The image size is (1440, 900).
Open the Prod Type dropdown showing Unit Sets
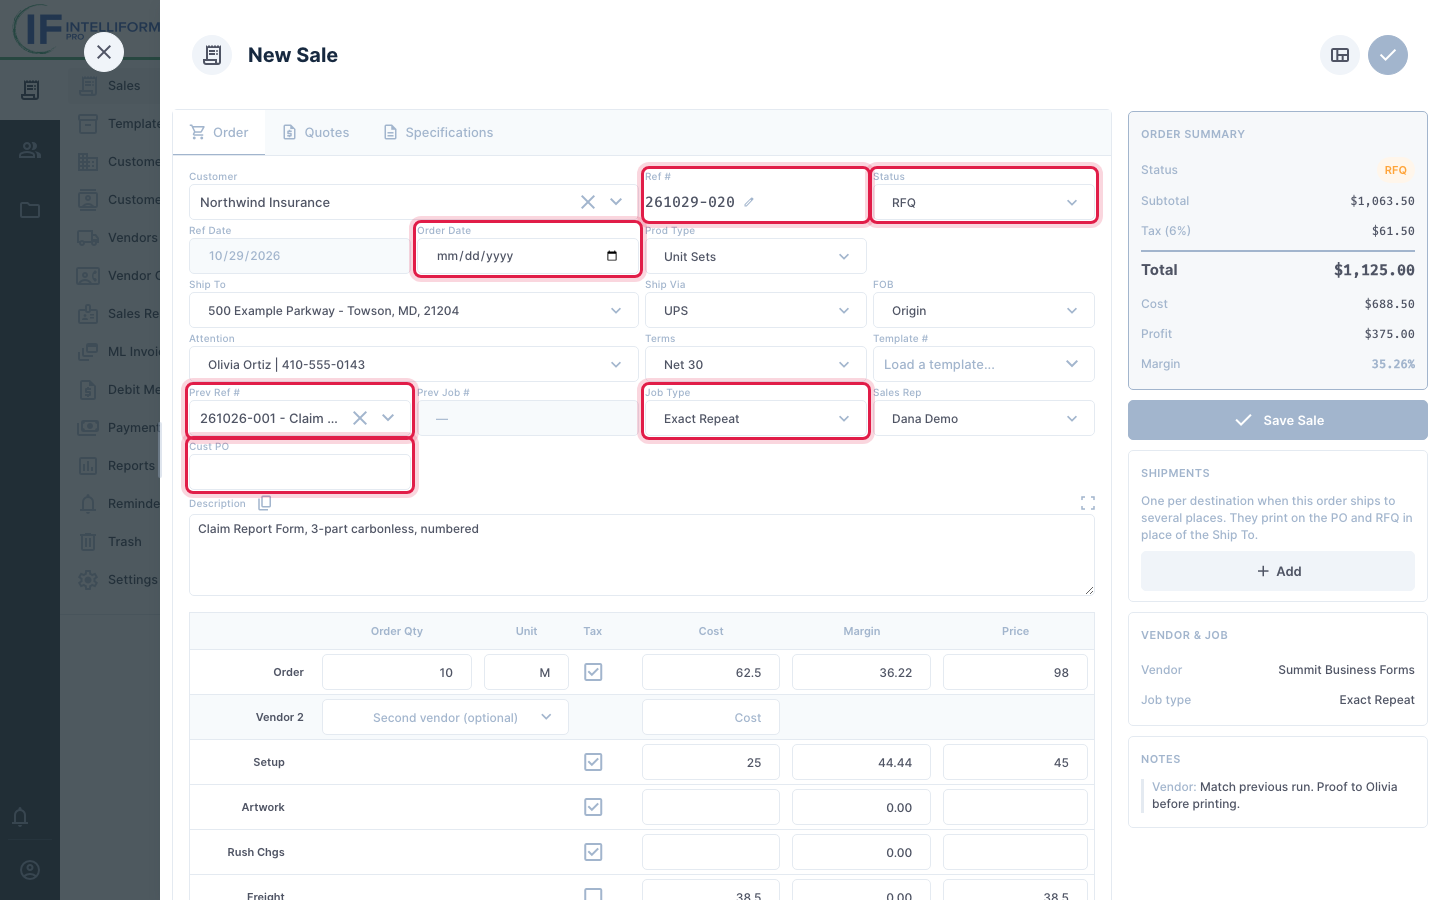756,256
